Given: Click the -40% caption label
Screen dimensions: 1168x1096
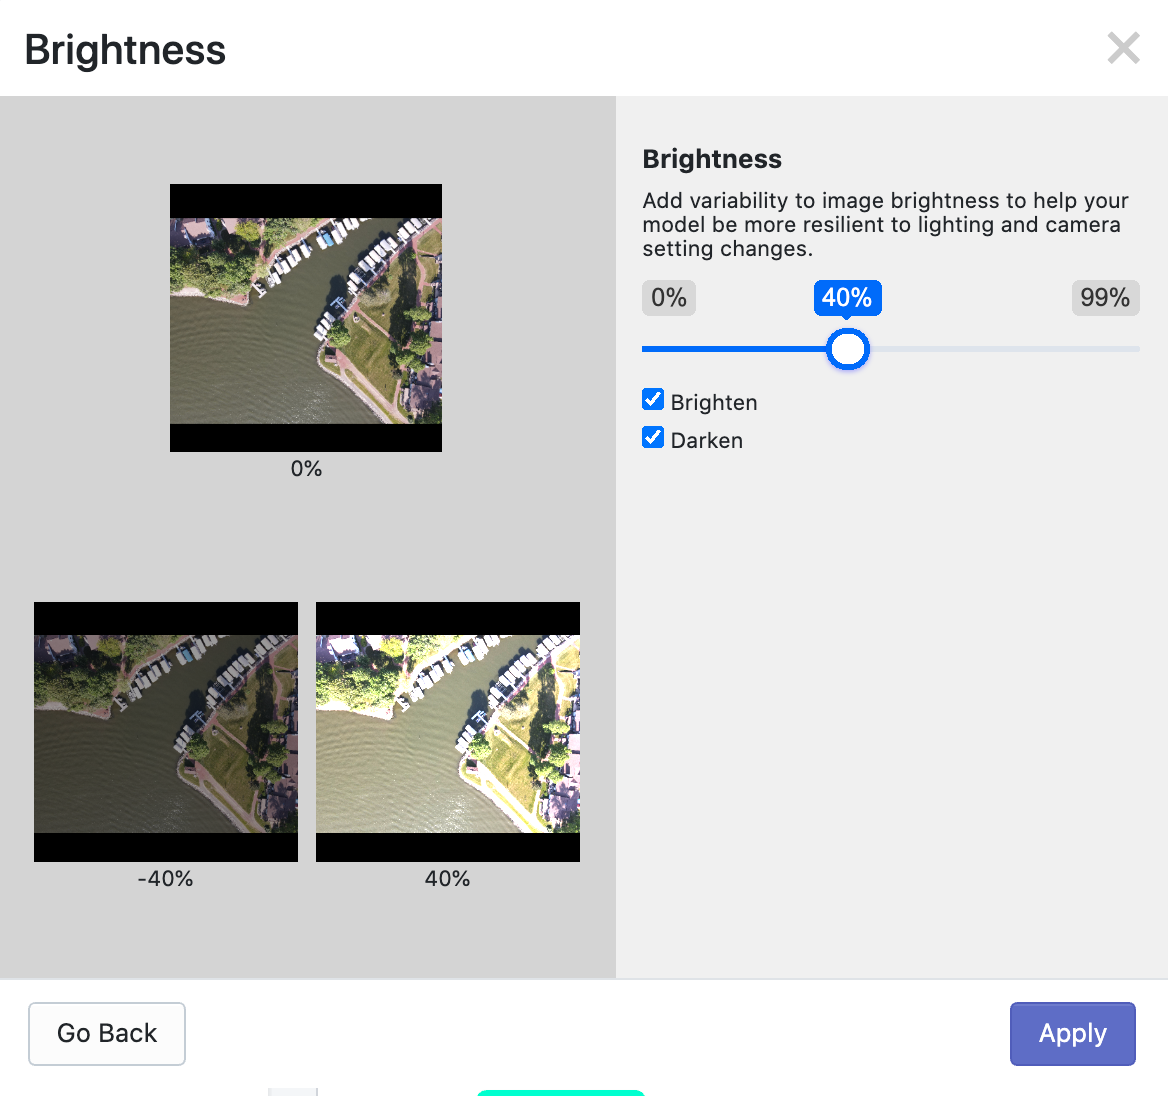Looking at the screenshot, I should (x=165, y=878).
